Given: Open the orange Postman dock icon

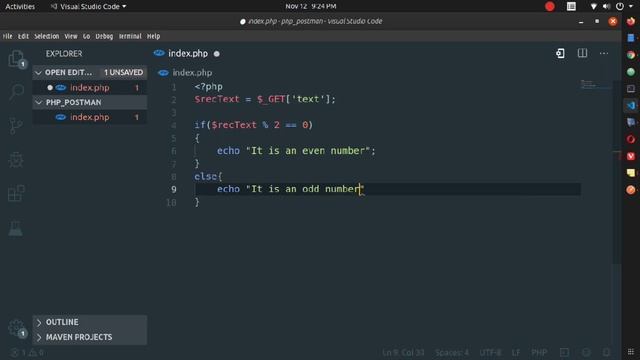Looking at the screenshot, I should tap(631, 190).
